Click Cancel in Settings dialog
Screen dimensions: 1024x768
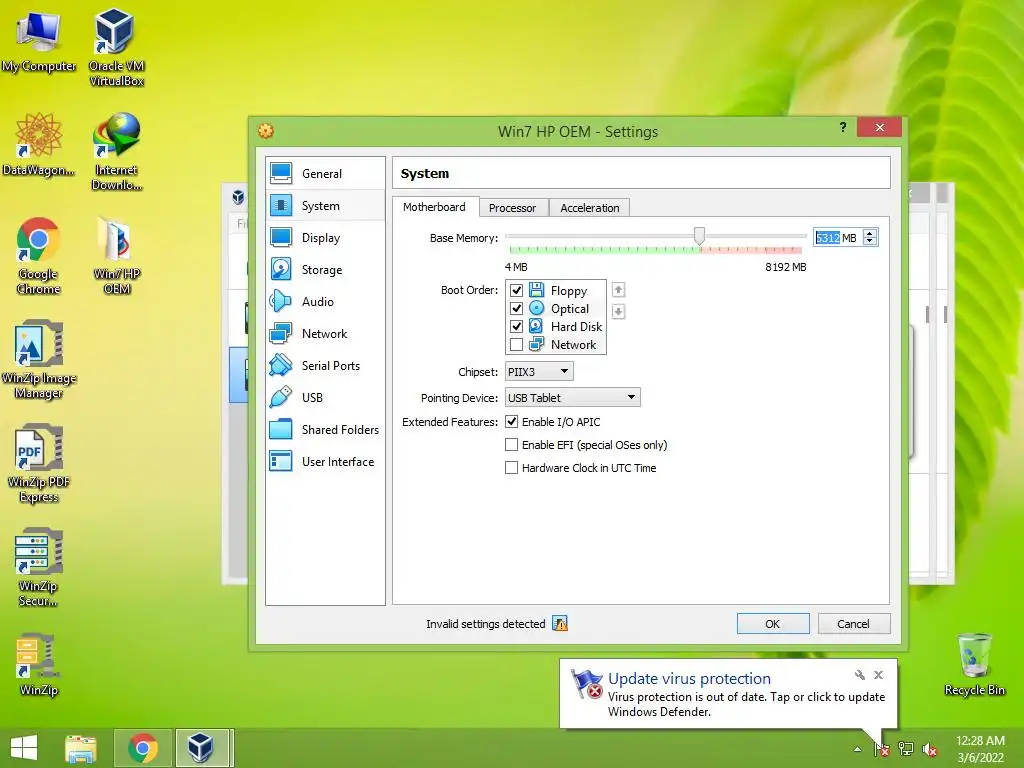click(854, 624)
